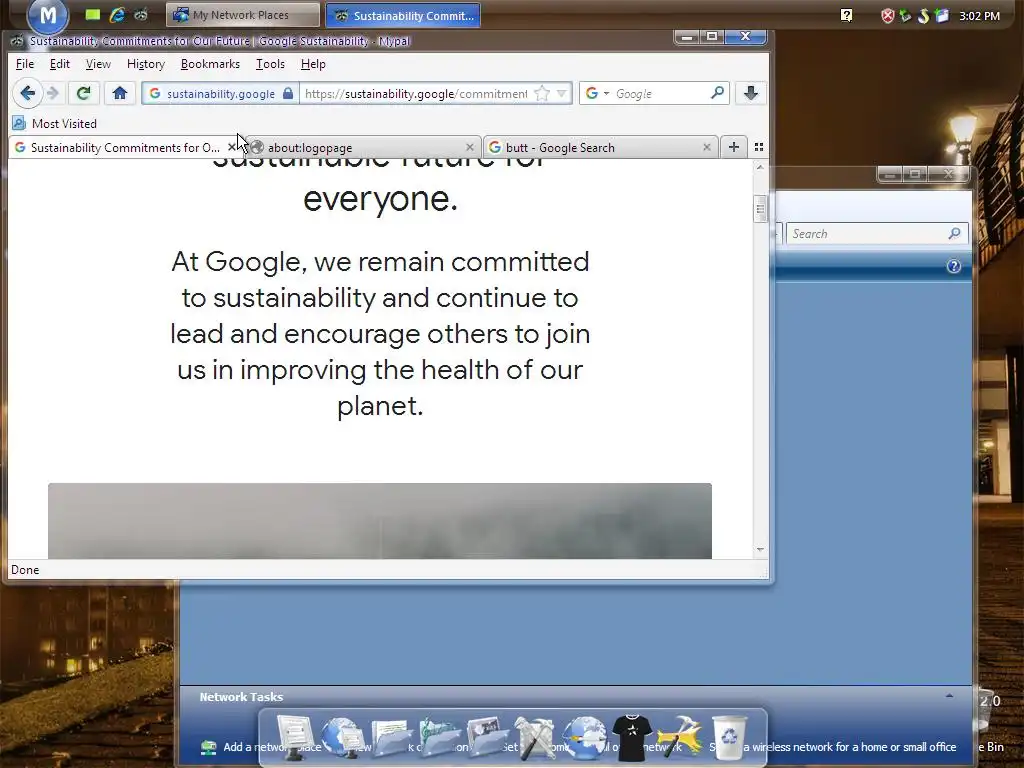The width and height of the screenshot is (1024, 768).
Task: Launch Internet Explorer from quick launch
Action: tap(117, 14)
